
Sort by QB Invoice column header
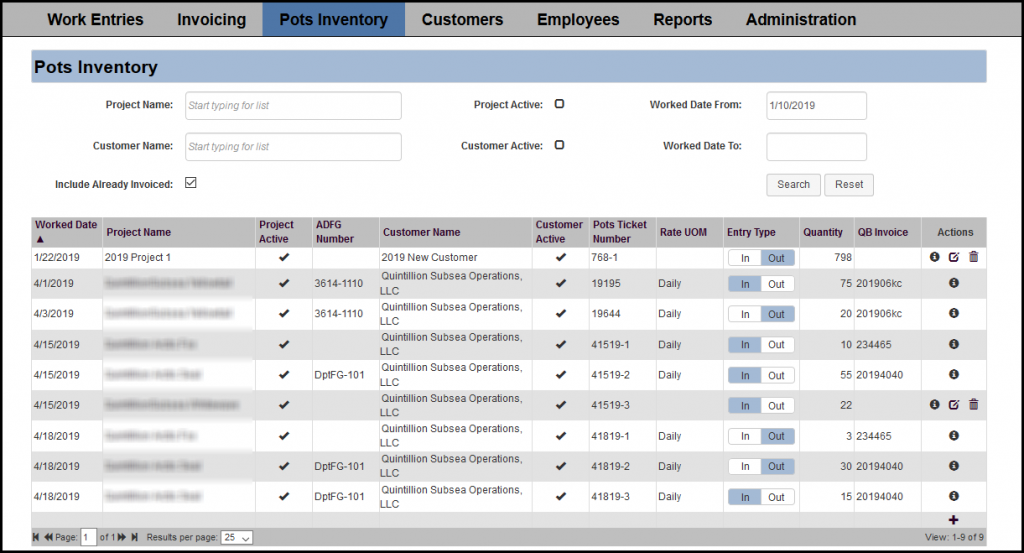(883, 232)
